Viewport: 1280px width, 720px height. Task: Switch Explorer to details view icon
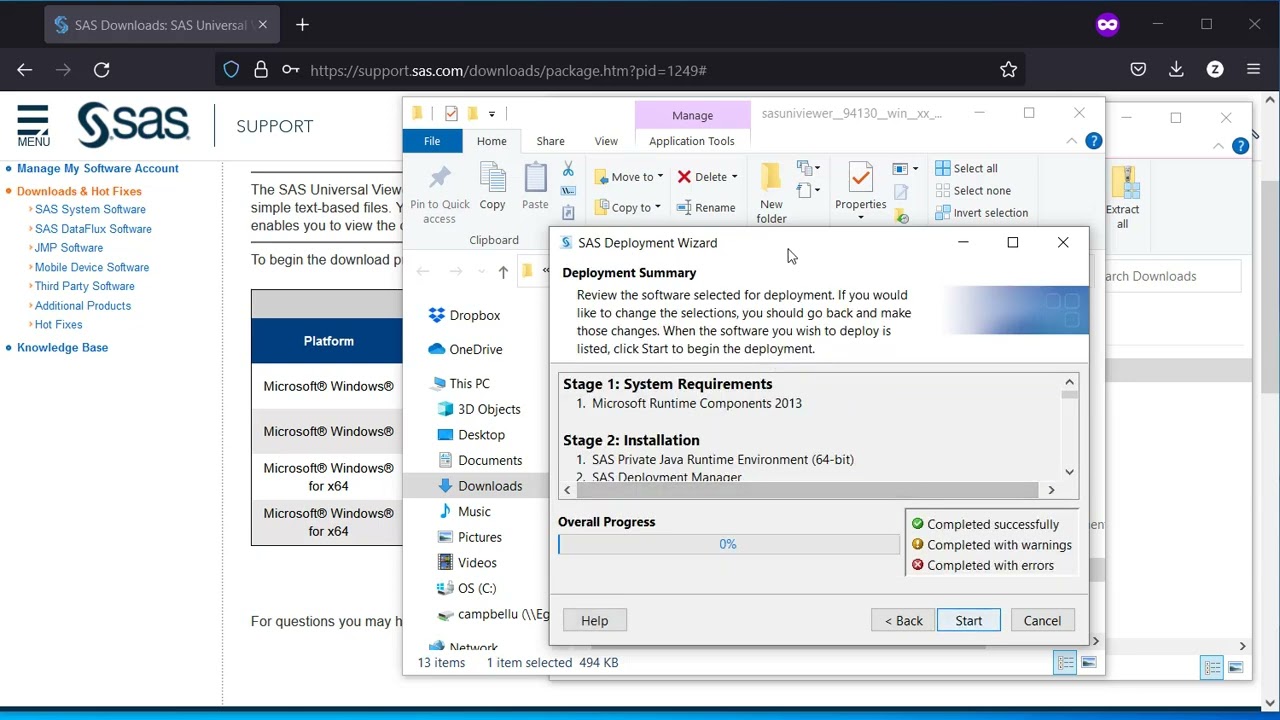point(1065,663)
